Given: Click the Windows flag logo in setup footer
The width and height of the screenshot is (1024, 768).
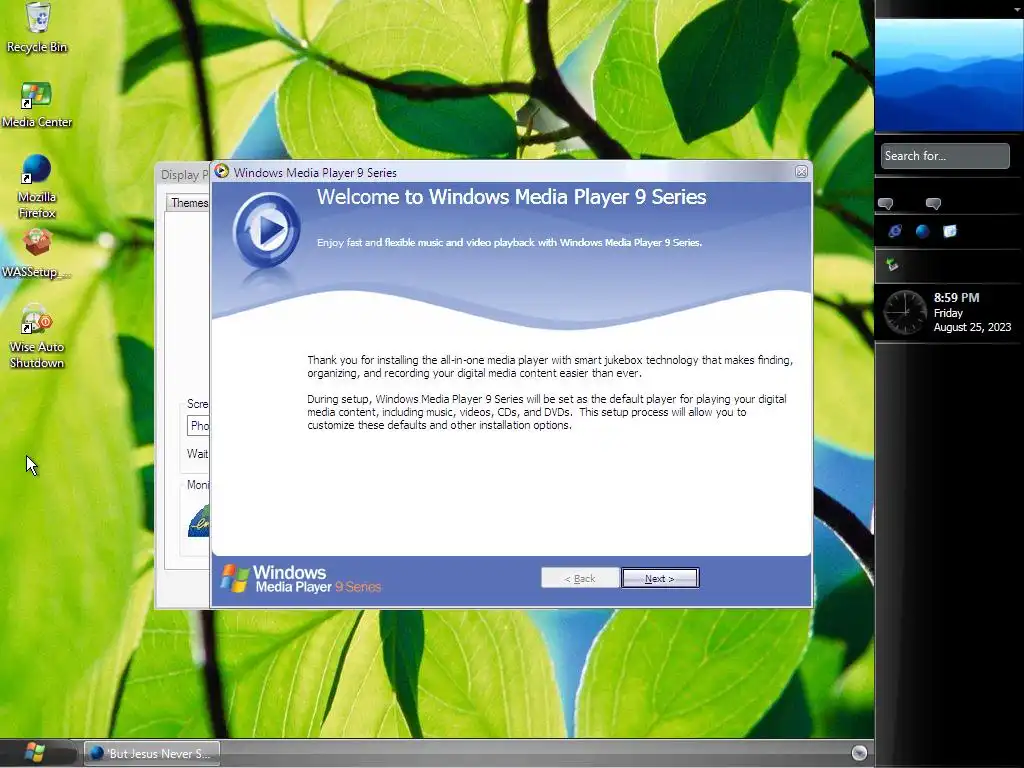Looking at the screenshot, I should [x=235, y=579].
